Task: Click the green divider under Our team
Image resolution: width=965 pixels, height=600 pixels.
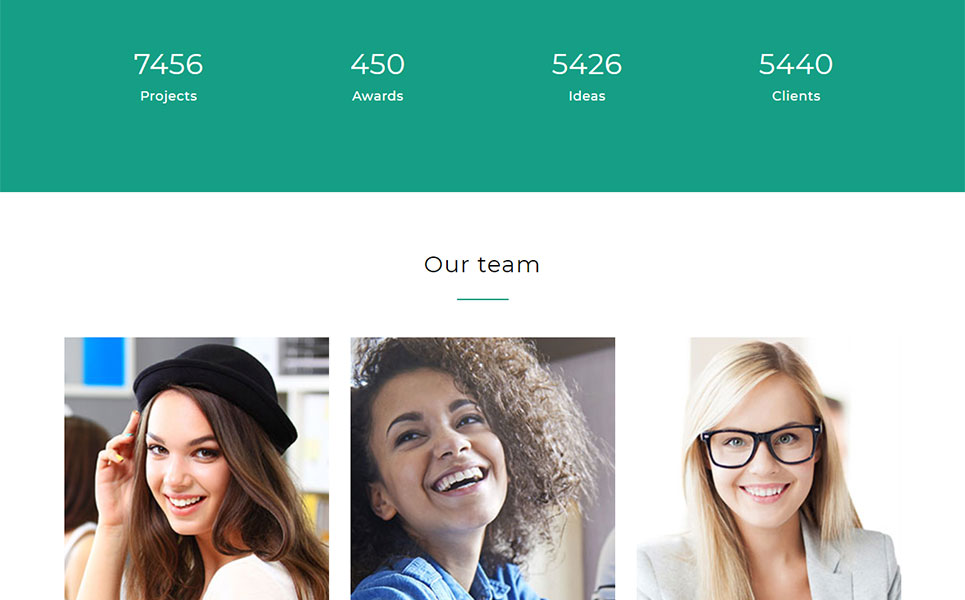Action: click(482, 299)
